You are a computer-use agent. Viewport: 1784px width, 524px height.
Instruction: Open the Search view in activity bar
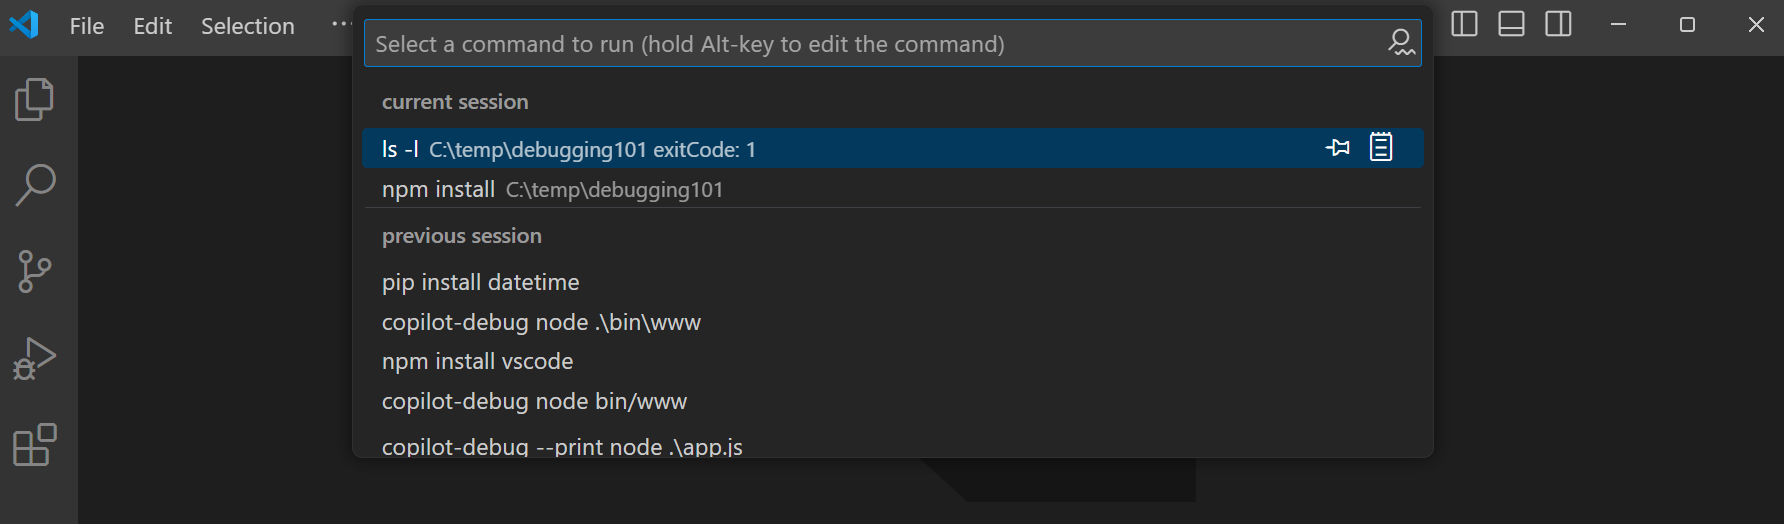click(x=35, y=185)
